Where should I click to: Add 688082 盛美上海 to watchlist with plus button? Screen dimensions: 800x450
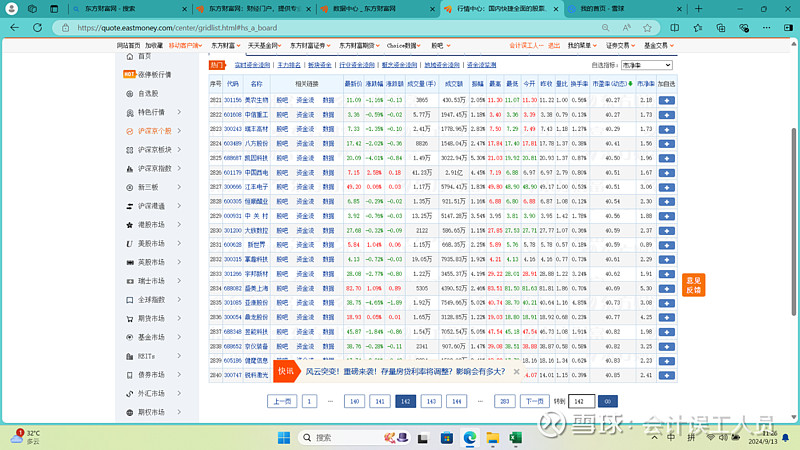click(x=666, y=289)
